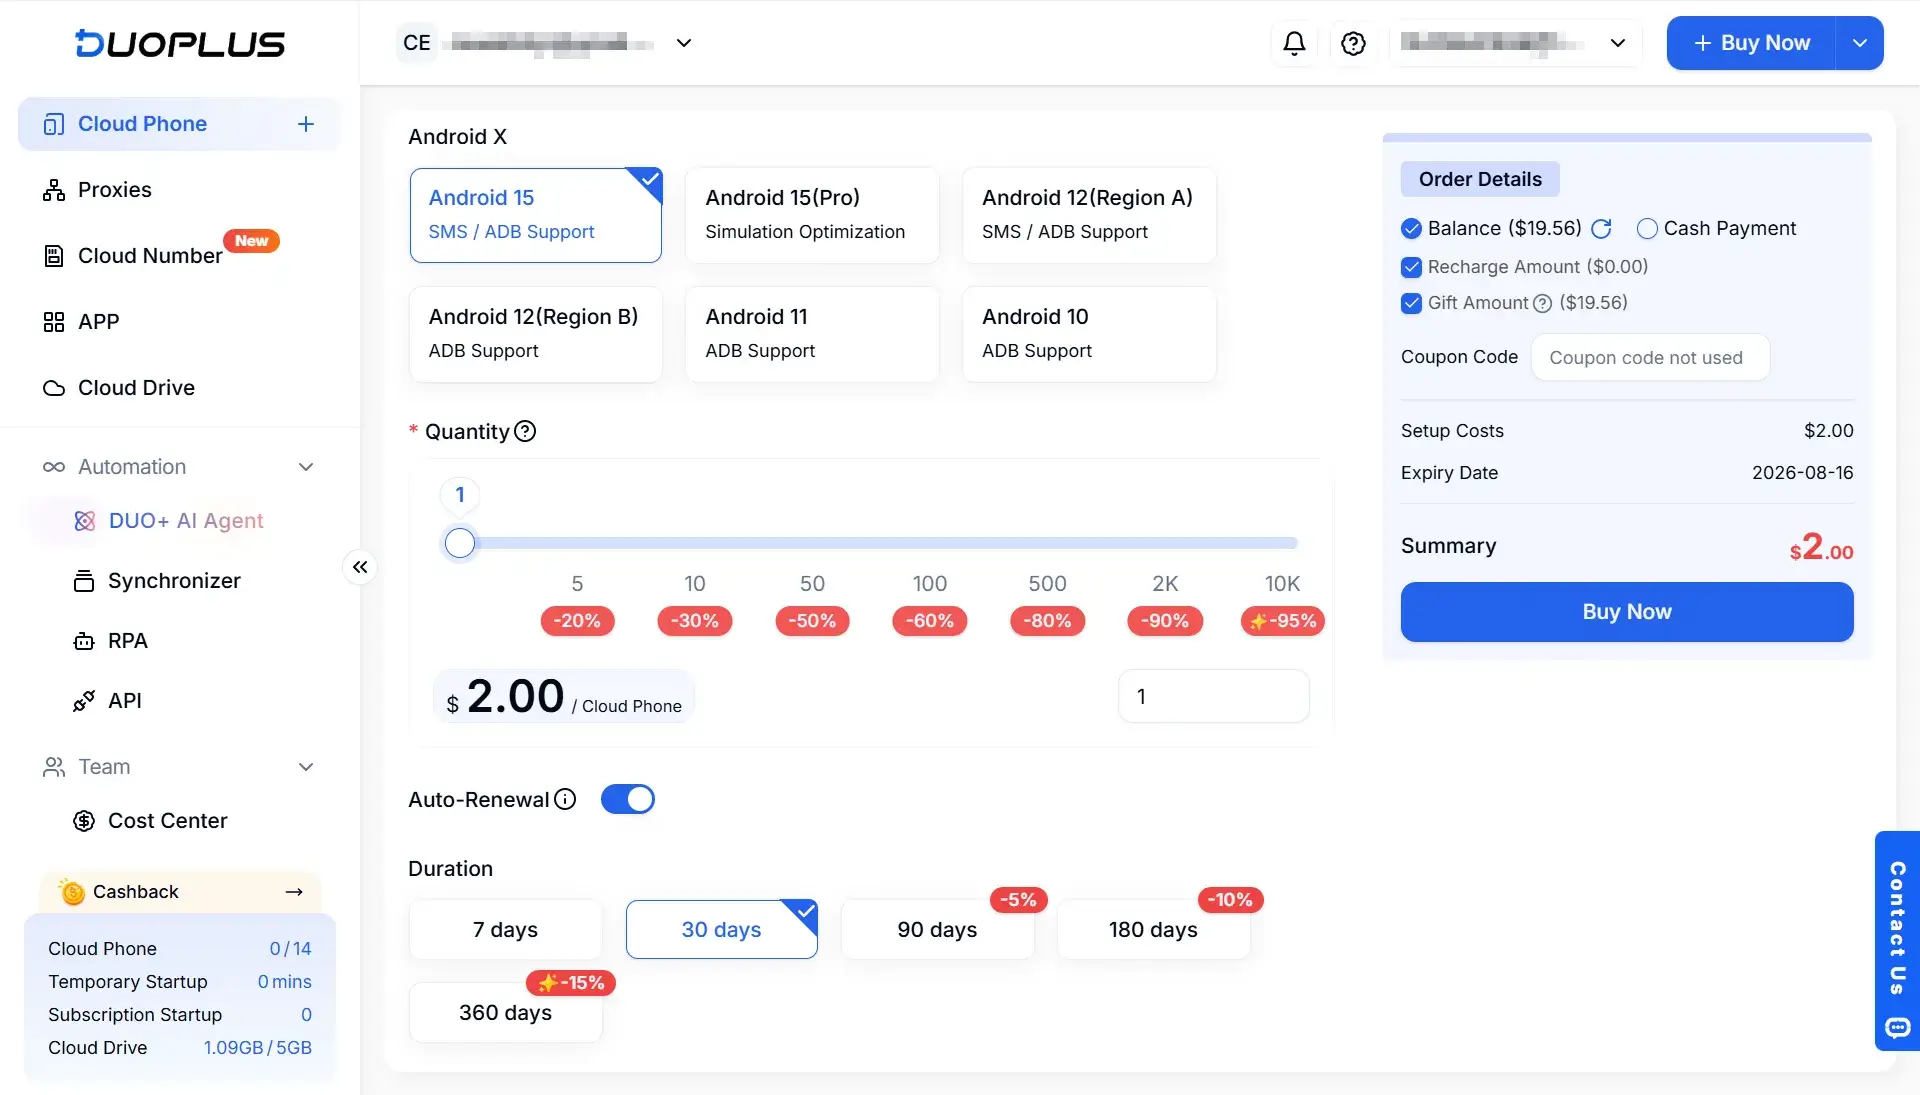Navigate to Cloud Drive
Image resolution: width=1920 pixels, height=1095 pixels.
136,388
